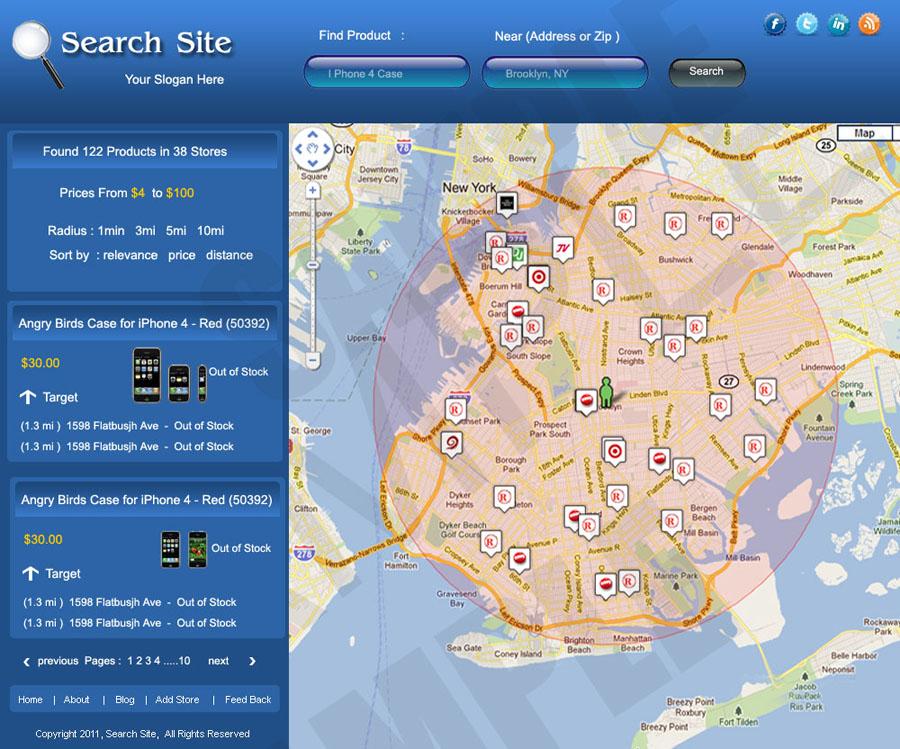Select the R marker near Bergen Beach
The image size is (900, 749).
tap(670, 523)
